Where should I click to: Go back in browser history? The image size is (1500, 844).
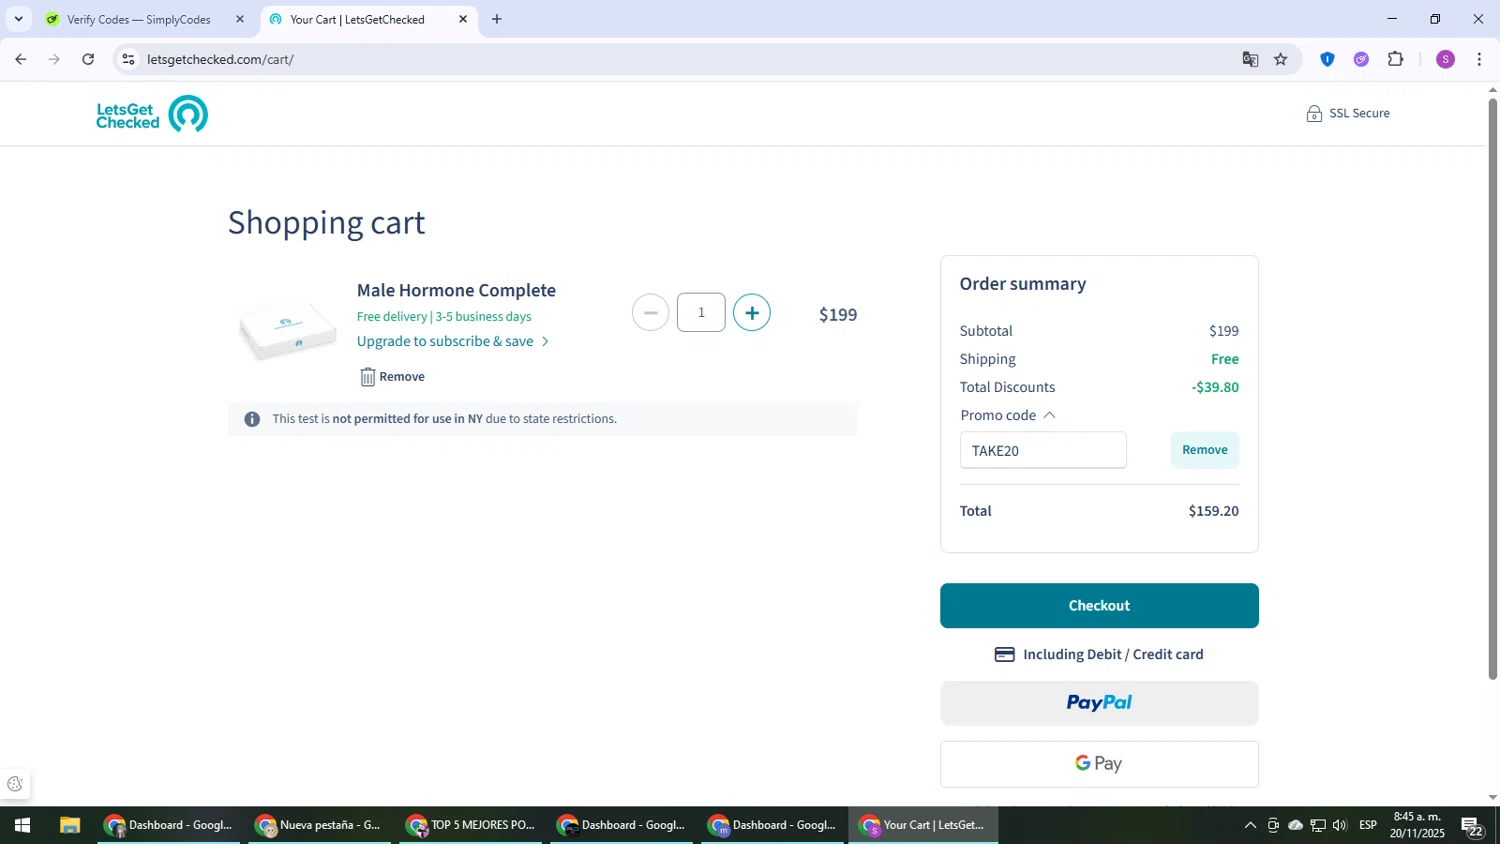click(20, 59)
